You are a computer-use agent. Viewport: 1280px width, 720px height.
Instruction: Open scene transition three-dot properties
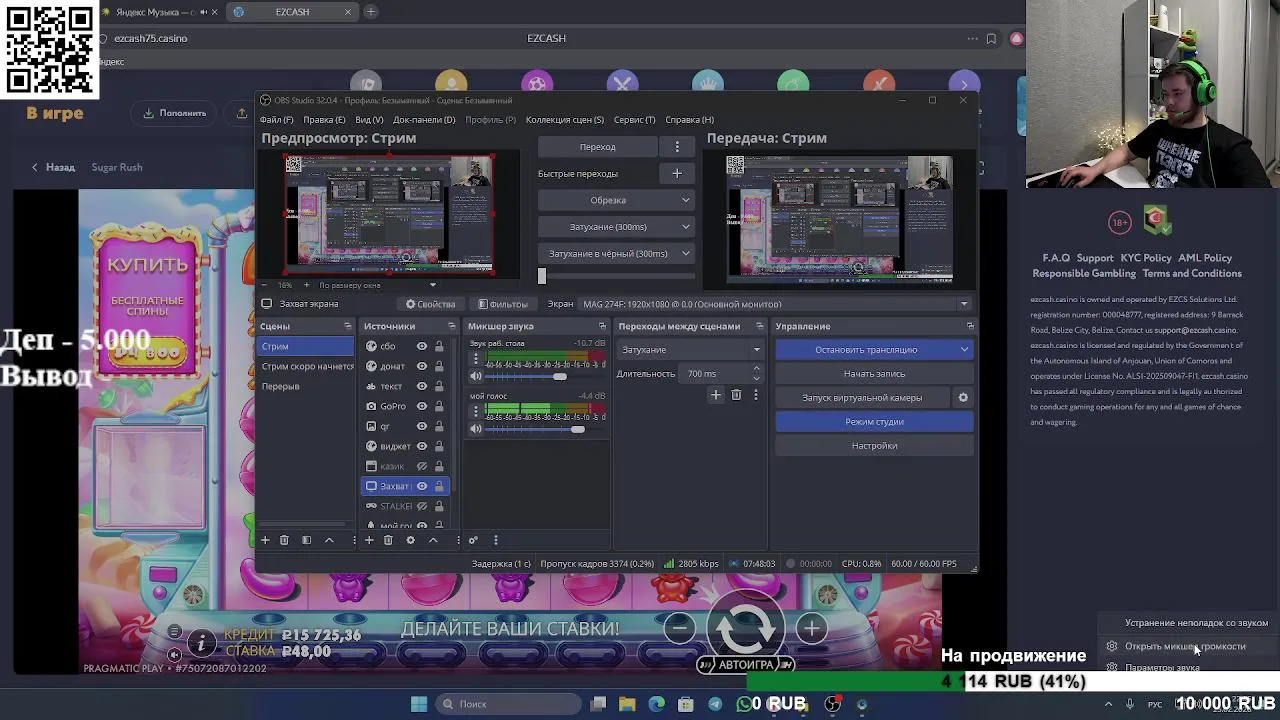(755, 395)
